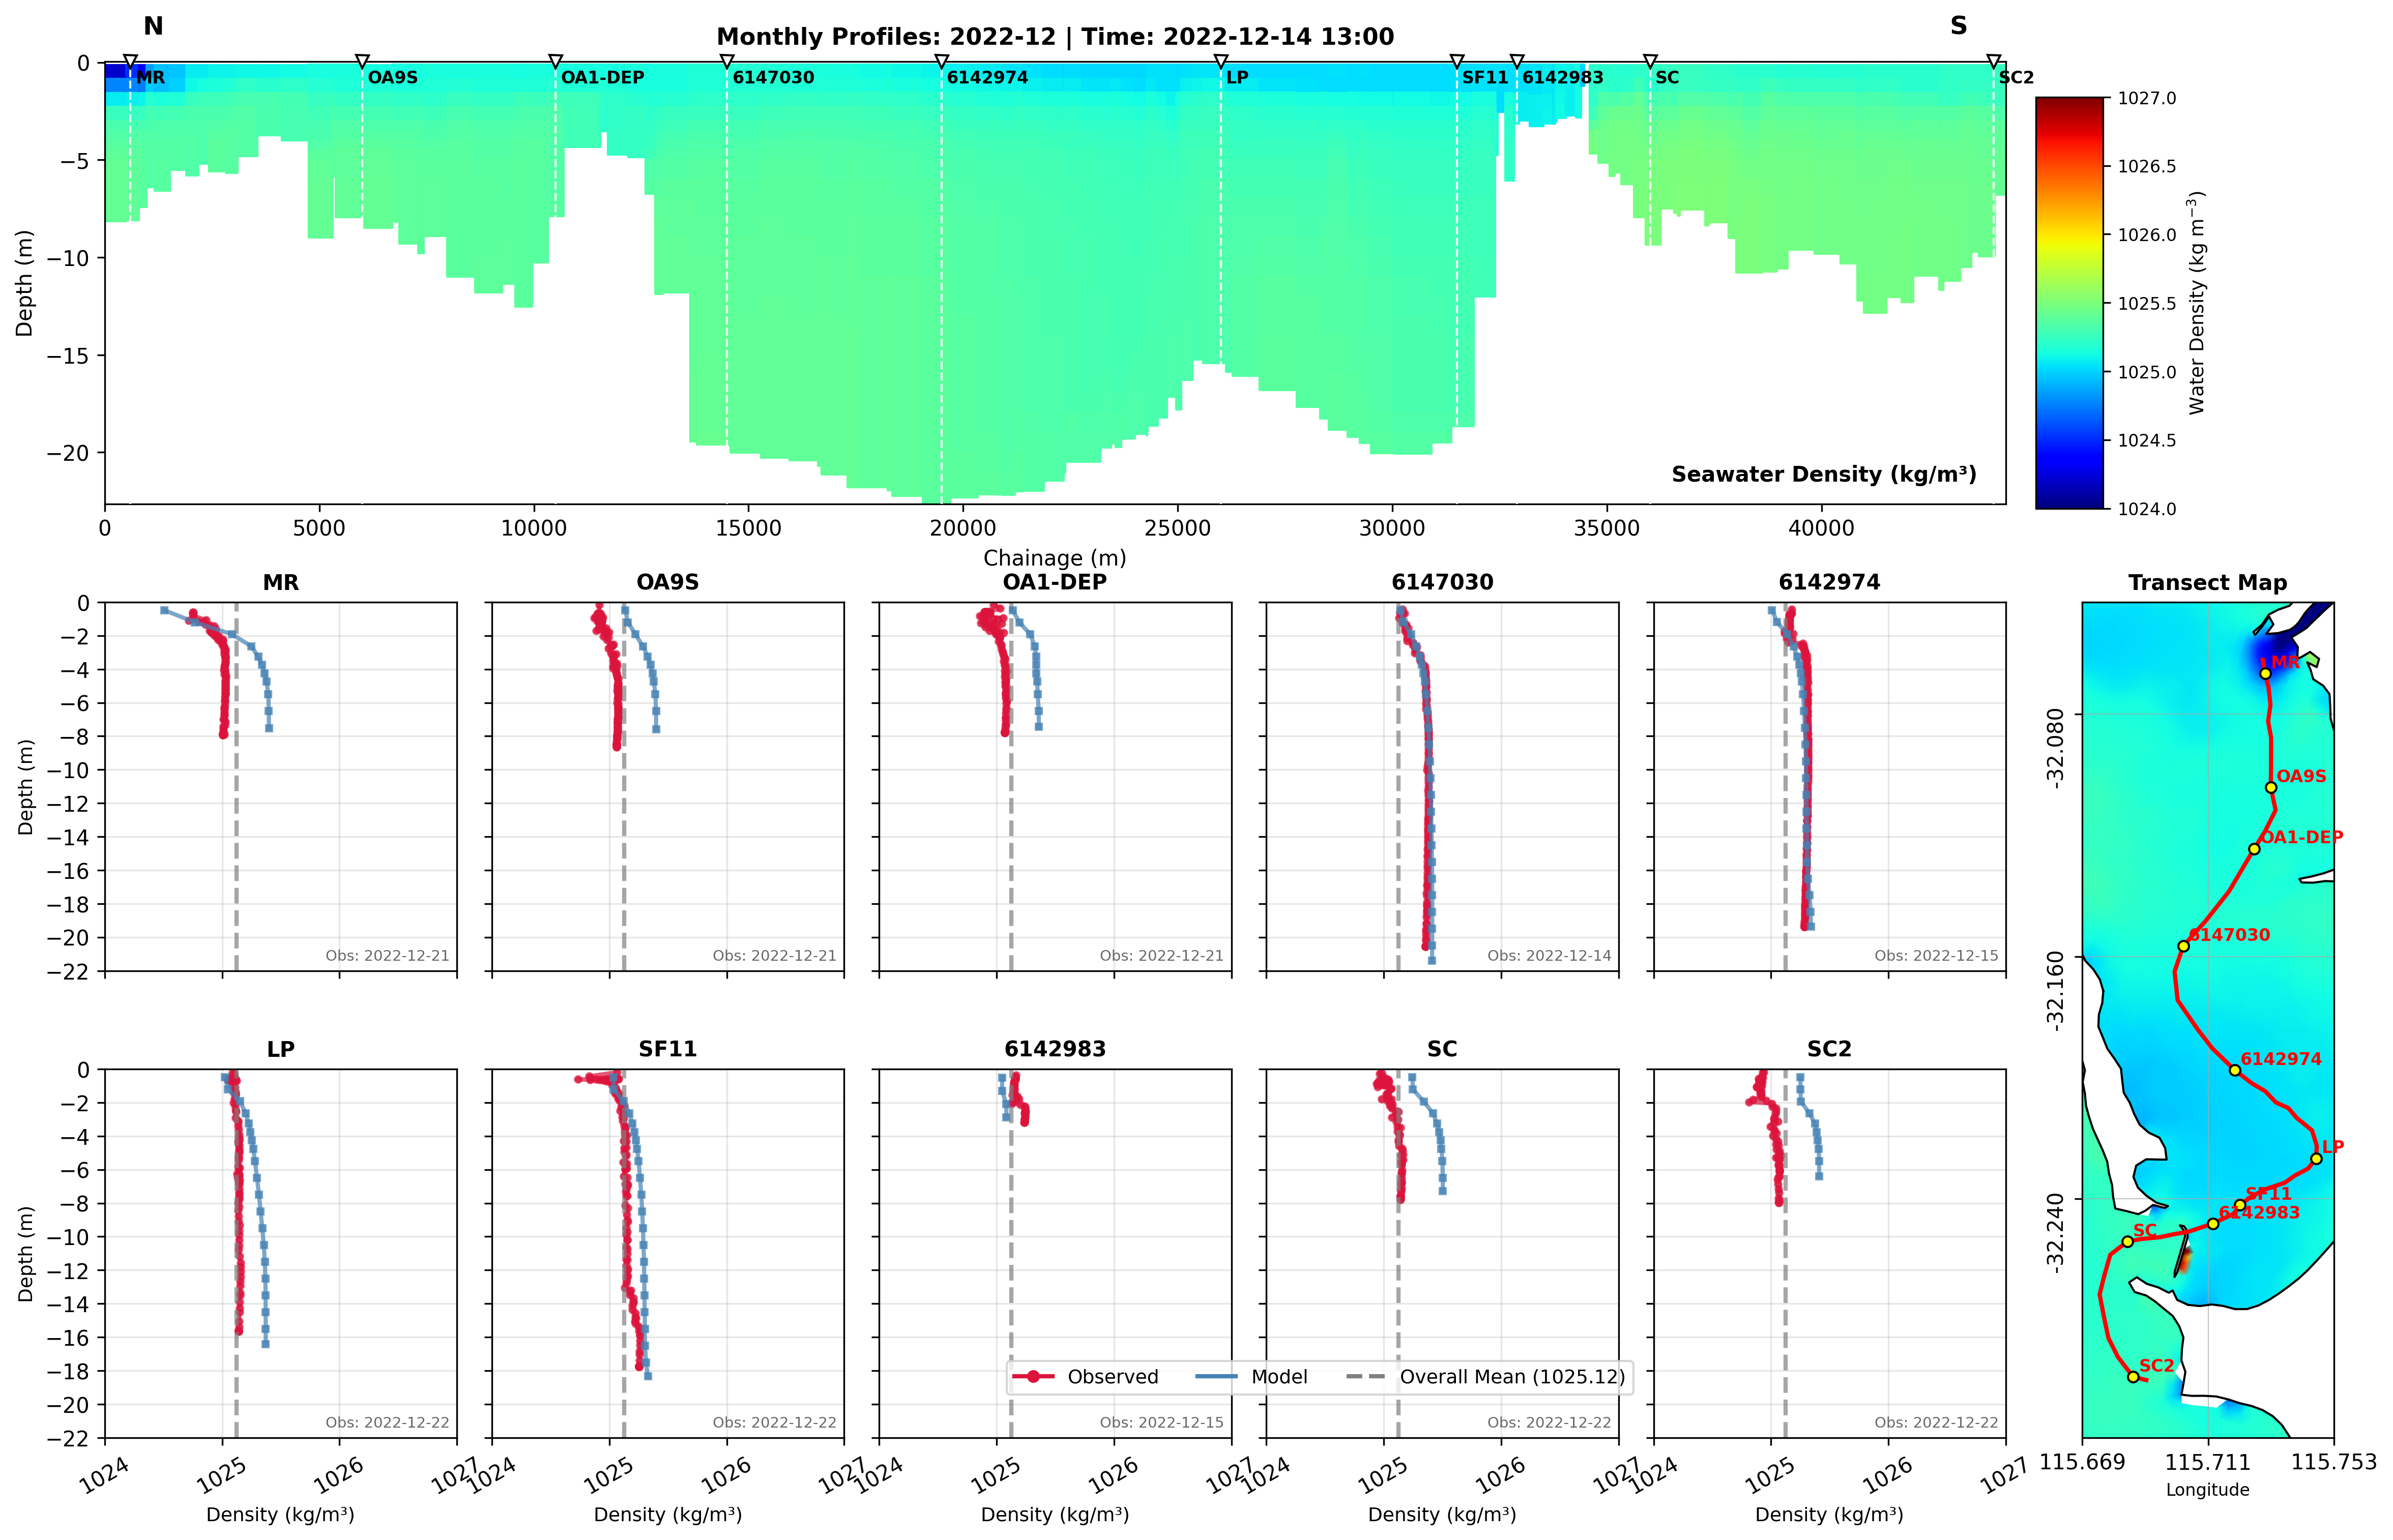
Task: Click the 6142983 profile subplot title
Action: click(1055, 1049)
